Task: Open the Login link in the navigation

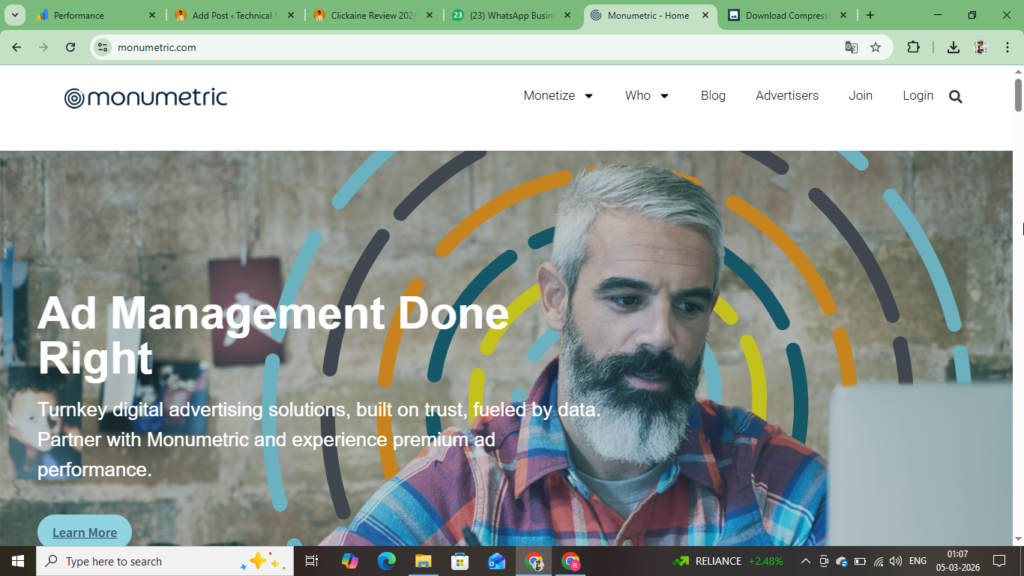Action: click(x=917, y=96)
